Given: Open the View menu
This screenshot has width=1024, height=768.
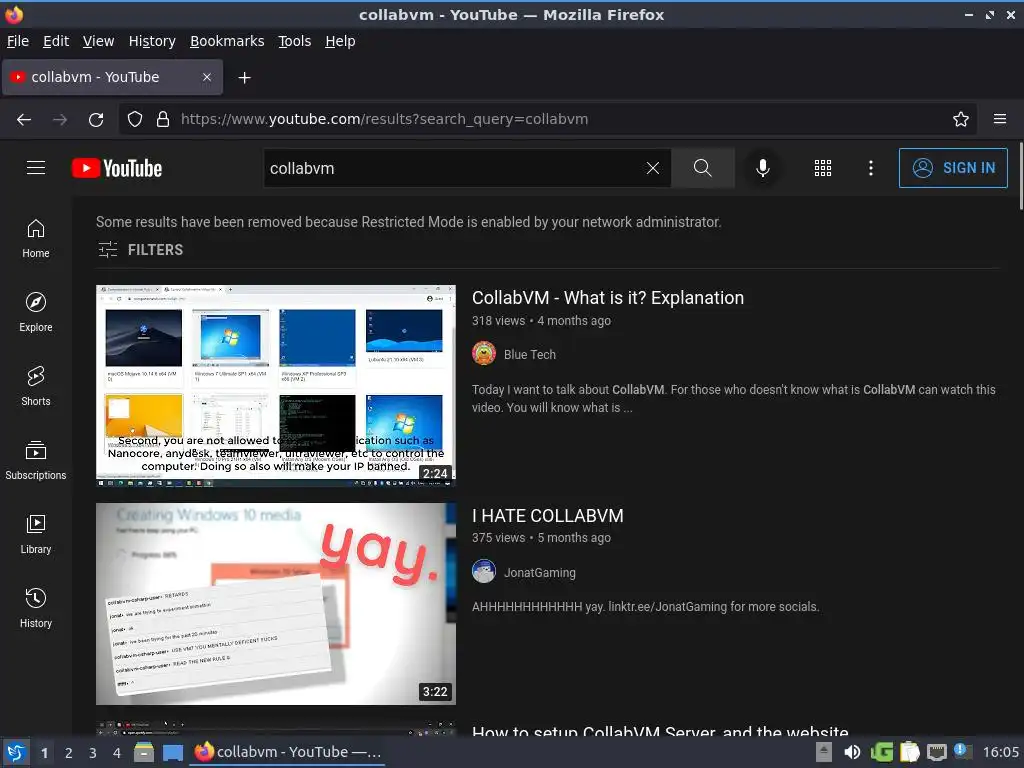Looking at the screenshot, I should point(98,41).
